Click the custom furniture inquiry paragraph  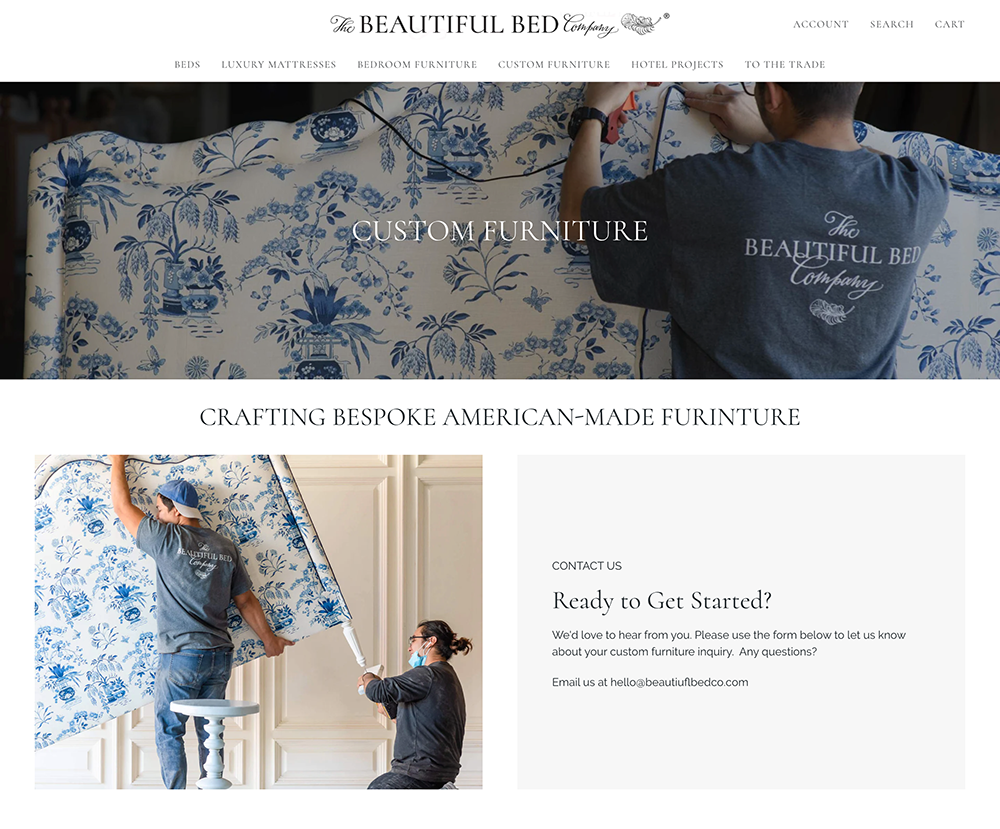pyautogui.click(x=728, y=643)
